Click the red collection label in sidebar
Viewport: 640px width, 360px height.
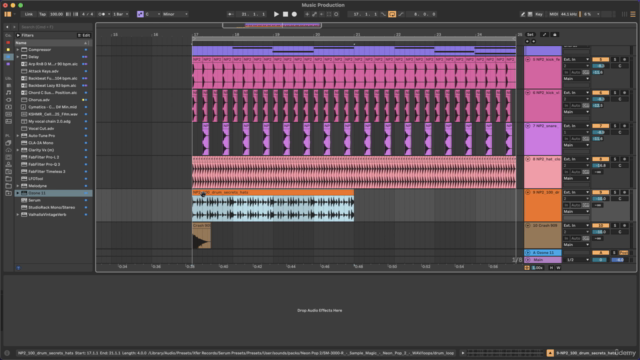(x=8, y=42)
